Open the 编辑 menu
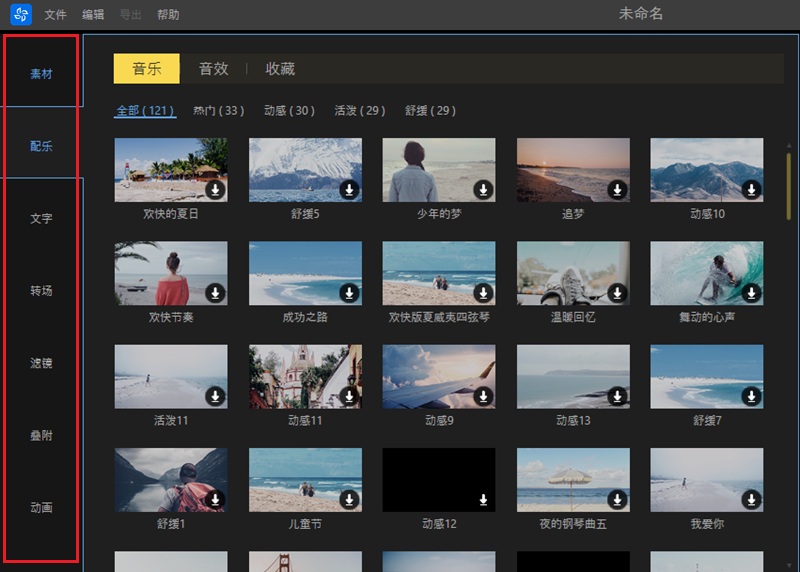This screenshot has height=572, width=800. click(x=93, y=15)
